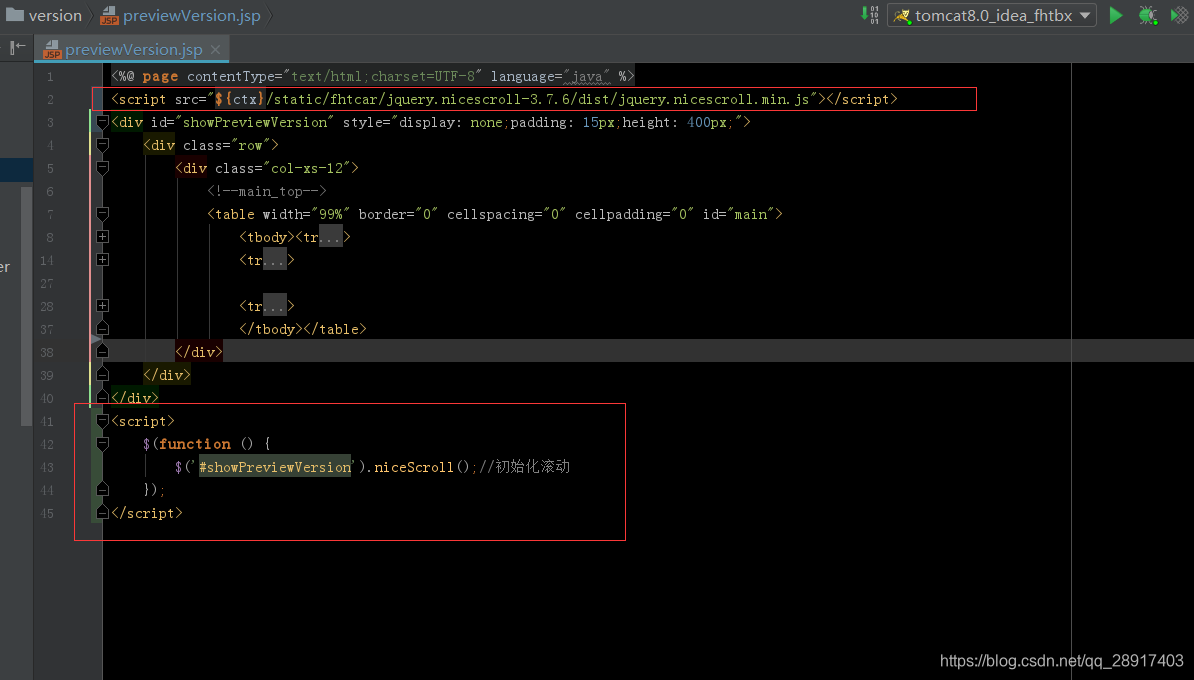The width and height of the screenshot is (1194, 680).
Task: Expand the folded tbody on line 8
Action: (x=103, y=237)
